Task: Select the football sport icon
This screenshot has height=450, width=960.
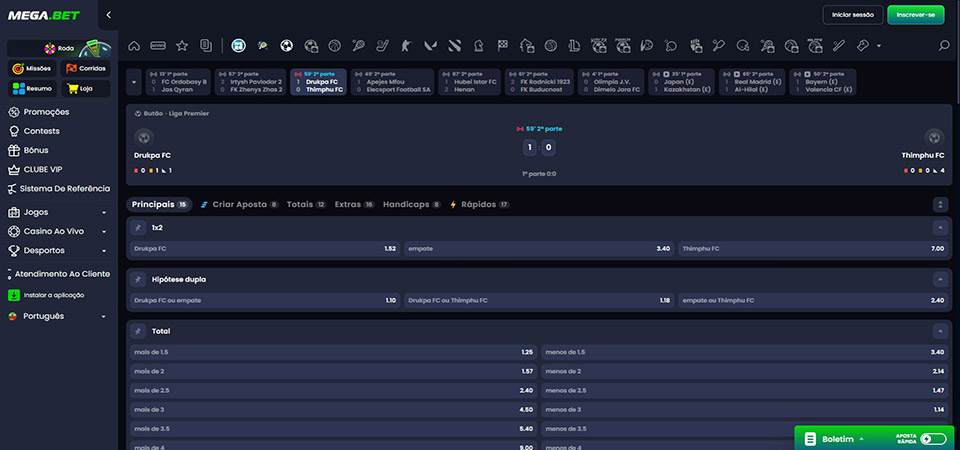Action: coord(287,46)
